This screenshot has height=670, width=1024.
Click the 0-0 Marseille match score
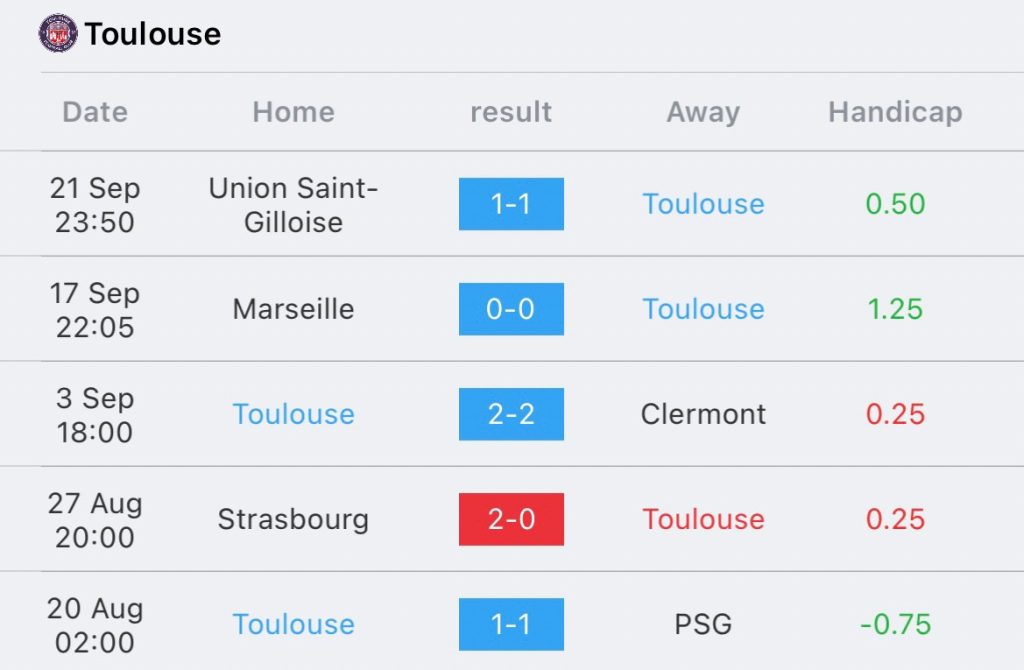tap(511, 309)
